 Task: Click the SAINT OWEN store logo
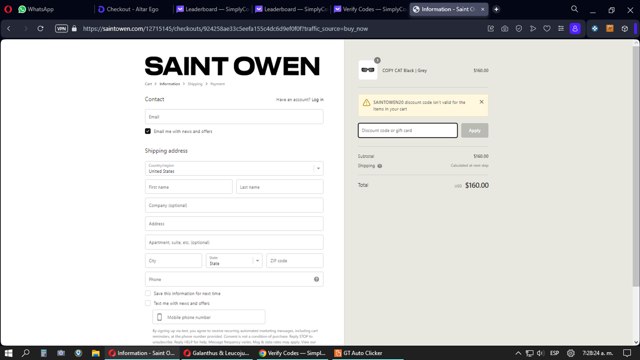[x=232, y=66]
